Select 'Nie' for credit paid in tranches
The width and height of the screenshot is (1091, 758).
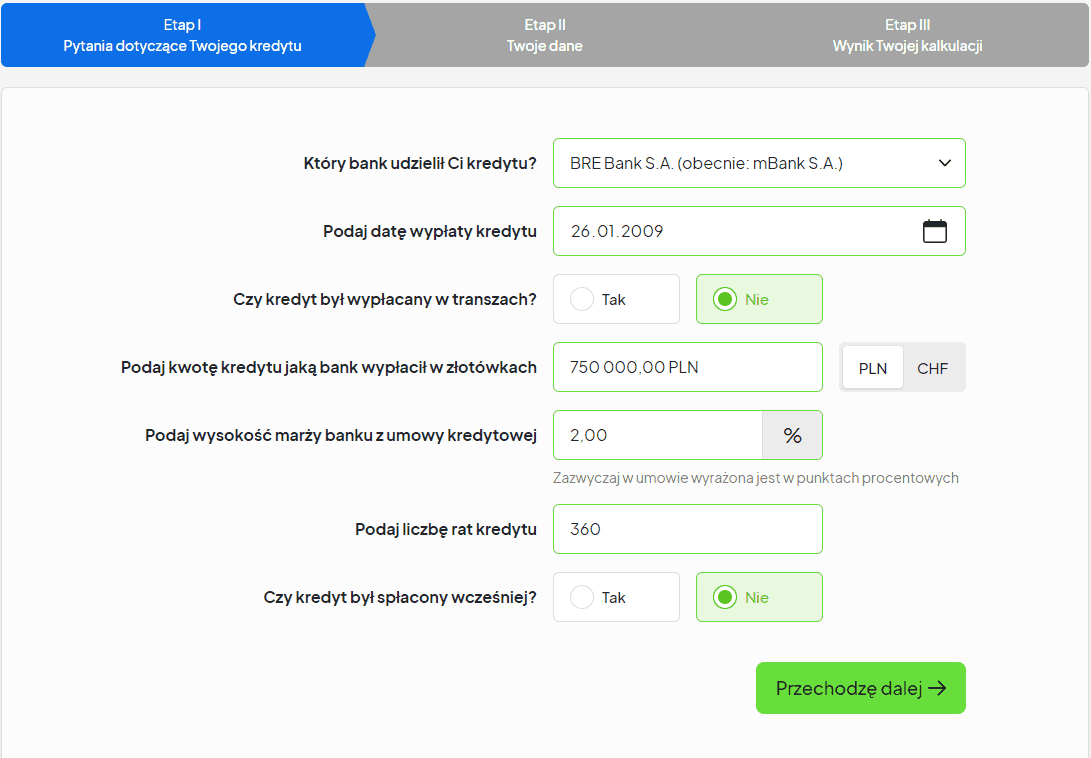tap(759, 299)
